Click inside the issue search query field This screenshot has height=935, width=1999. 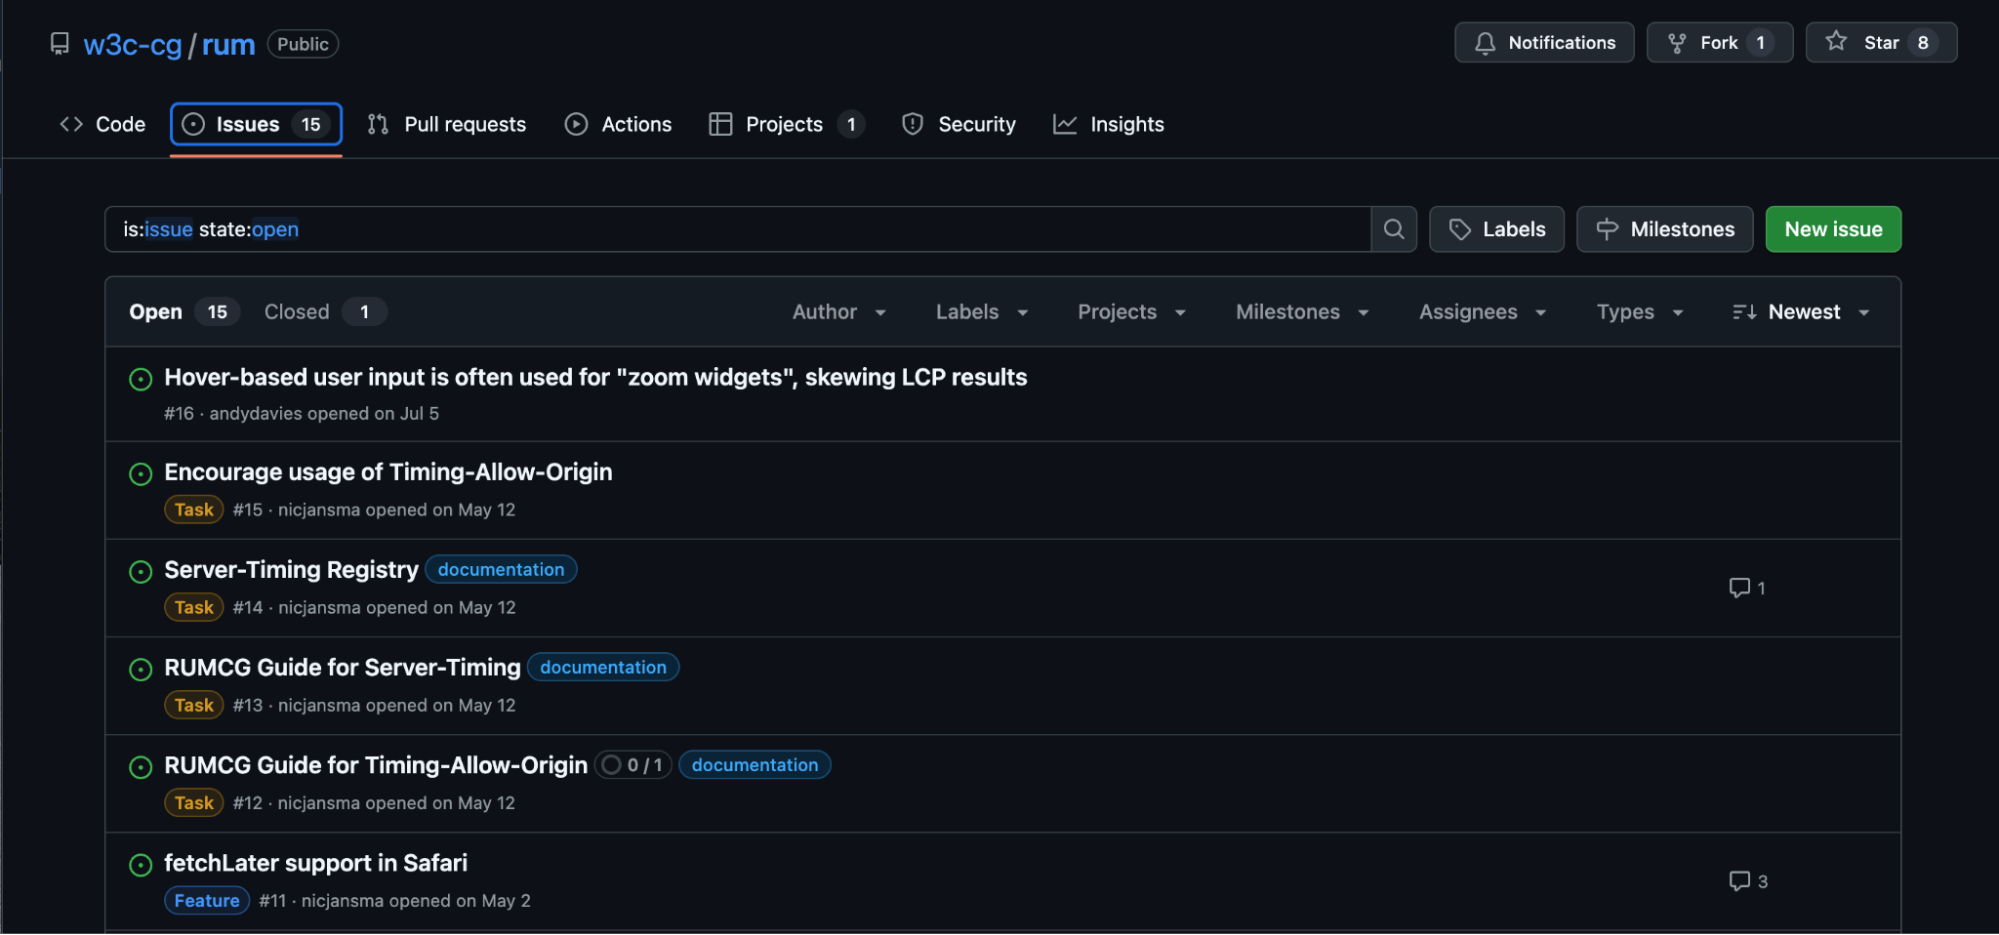point(700,229)
